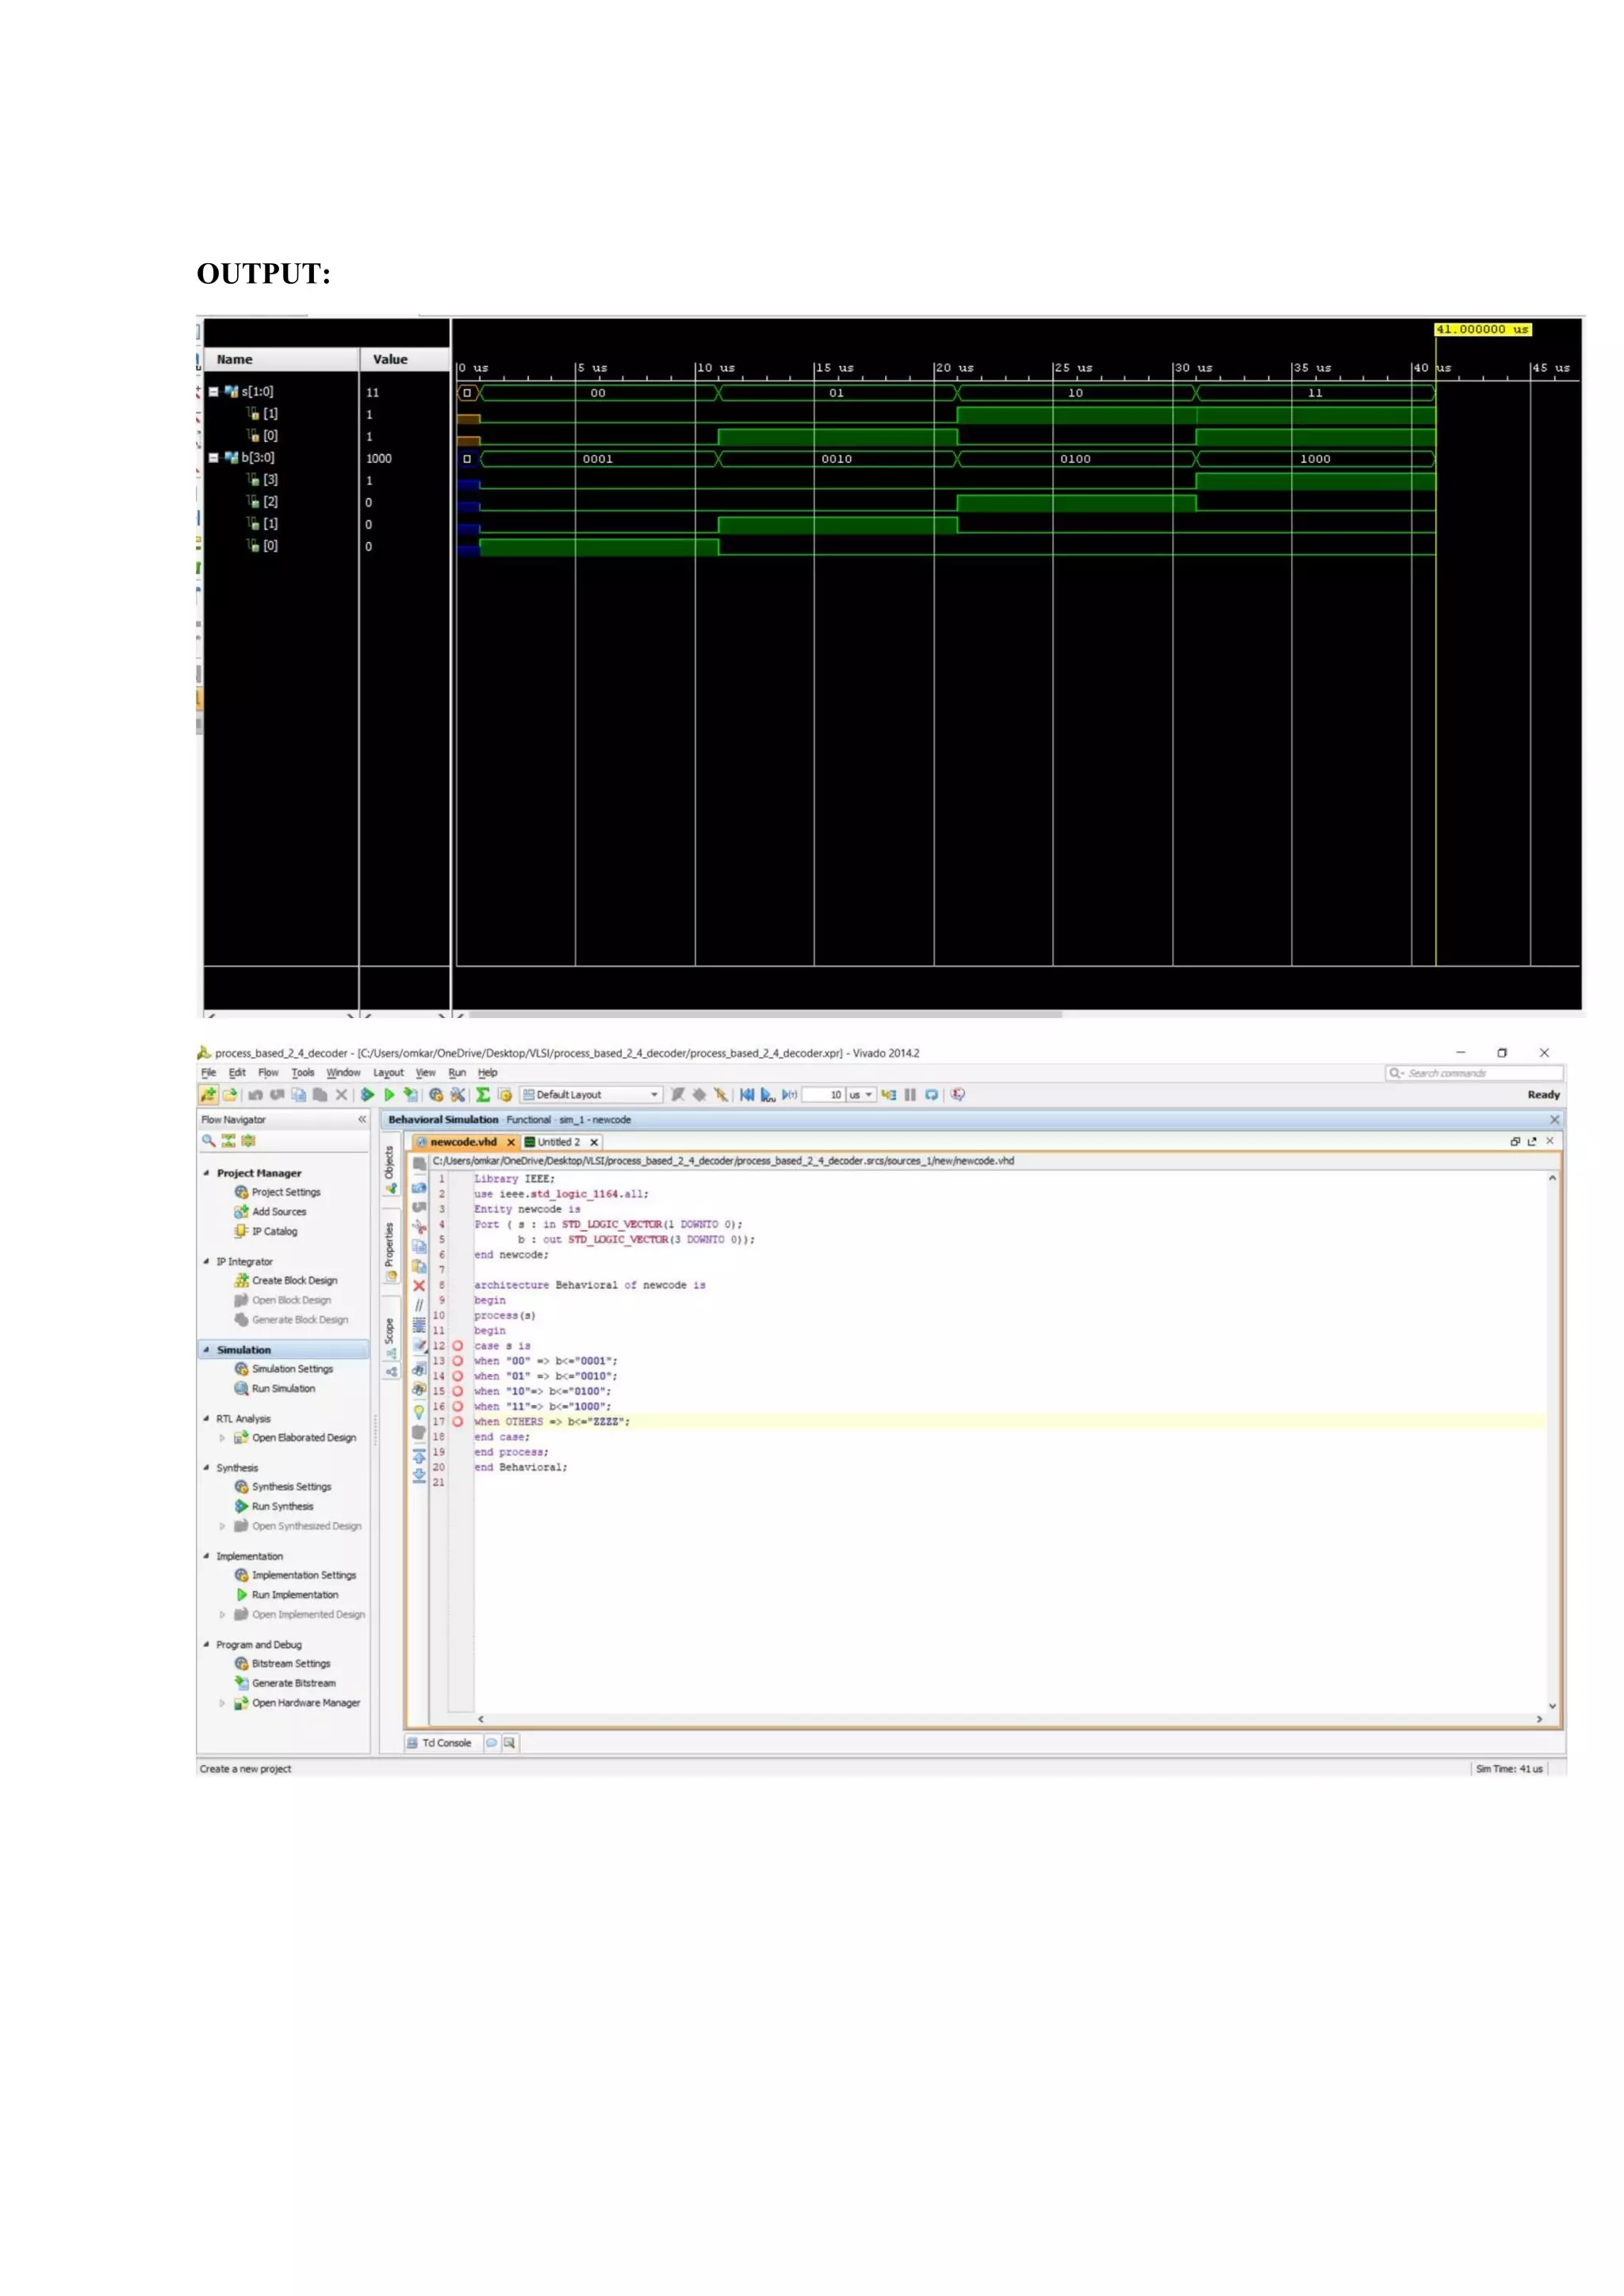Click the magnifier search icon in Flow Navigator

(209, 1141)
